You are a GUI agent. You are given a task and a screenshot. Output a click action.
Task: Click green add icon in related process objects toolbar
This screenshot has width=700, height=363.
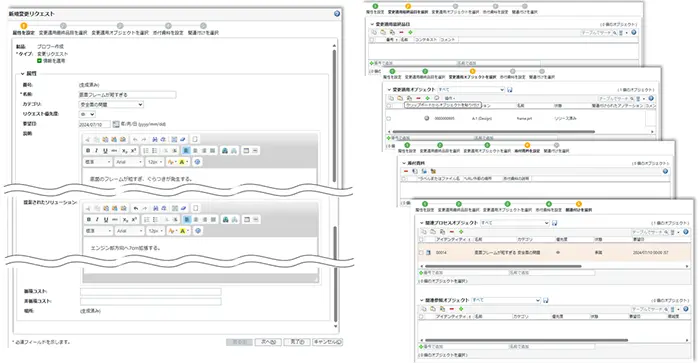tap(461, 232)
